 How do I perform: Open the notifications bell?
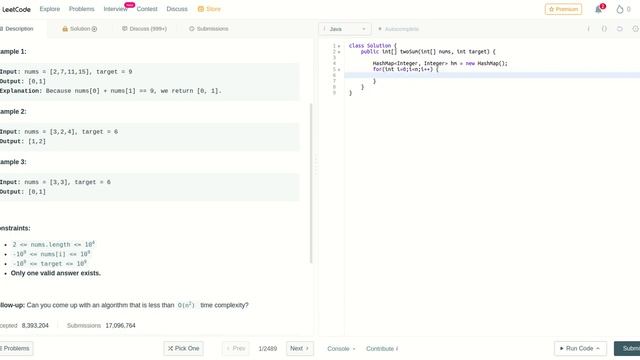pyautogui.click(x=598, y=9)
